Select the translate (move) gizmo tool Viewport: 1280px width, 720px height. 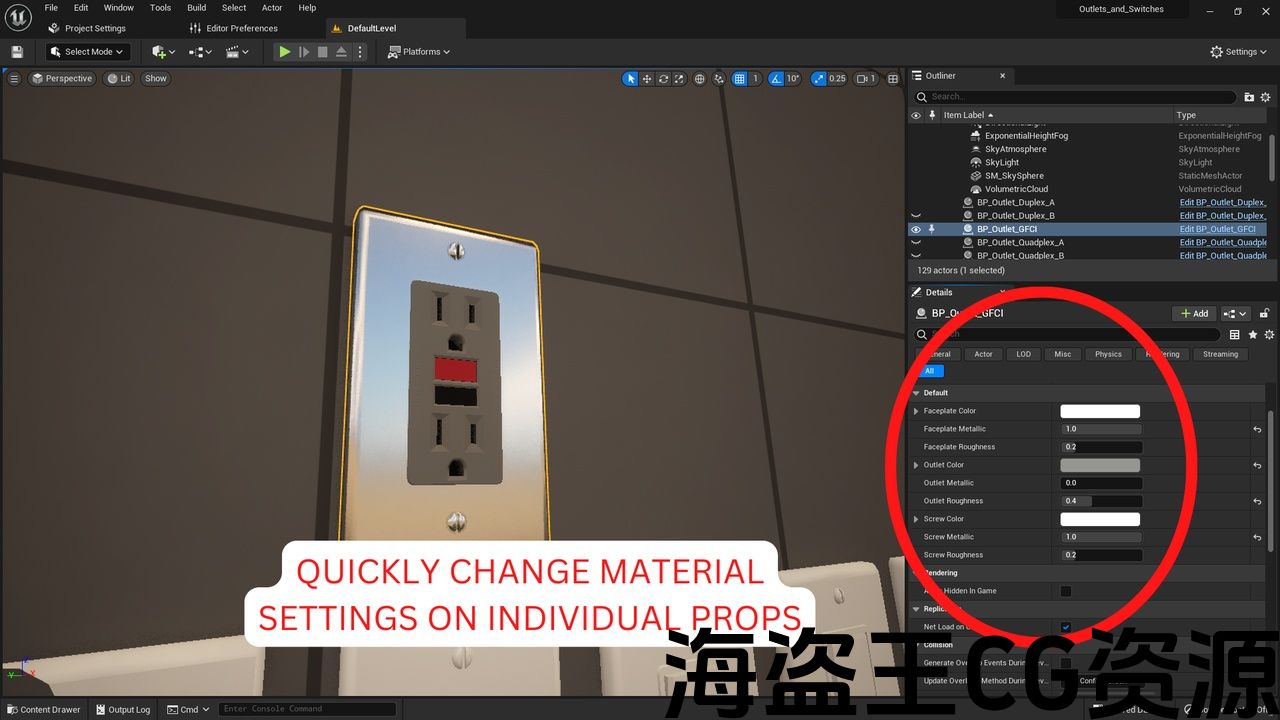(647, 79)
